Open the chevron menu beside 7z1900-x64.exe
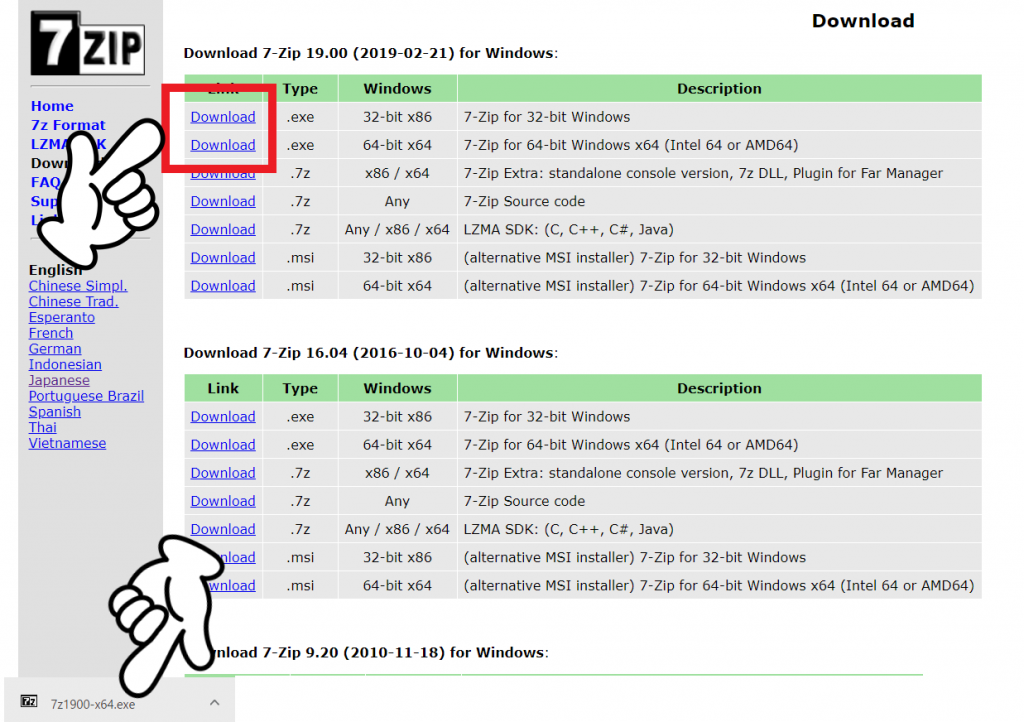The height and width of the screenshot is (722, 1024). pyautogui.click(x=215, y=702)
